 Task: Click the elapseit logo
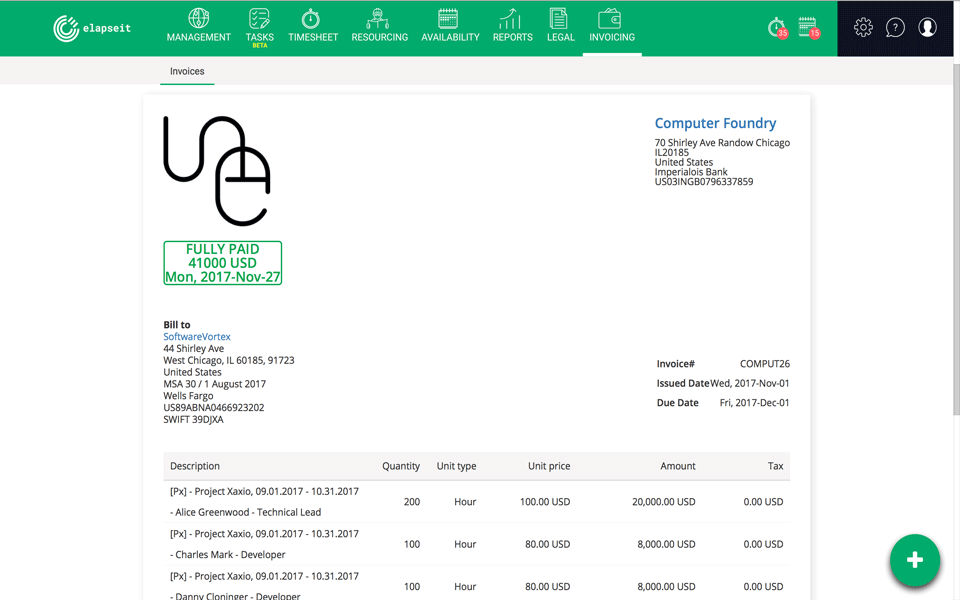[92, 28]
